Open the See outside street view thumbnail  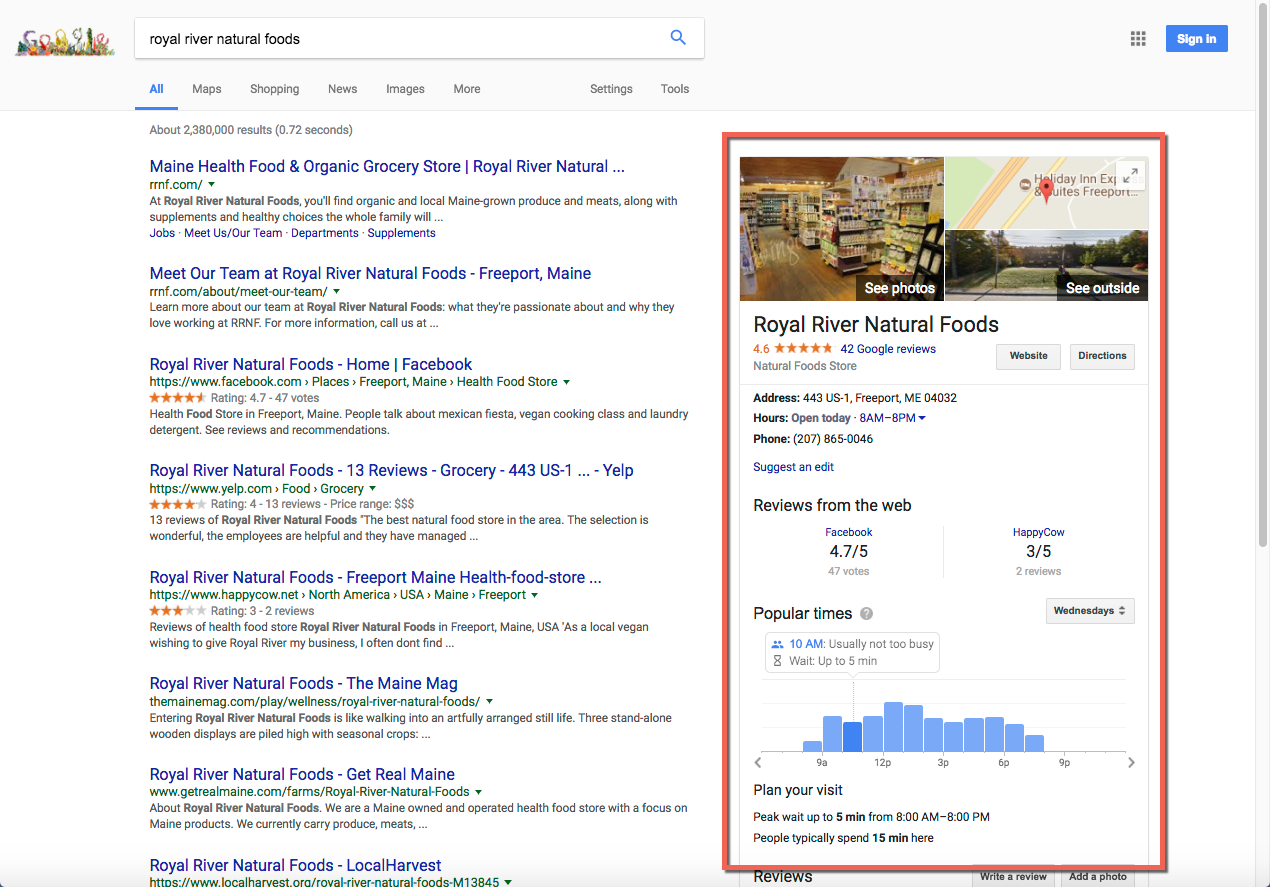(x=1047, y=265)
